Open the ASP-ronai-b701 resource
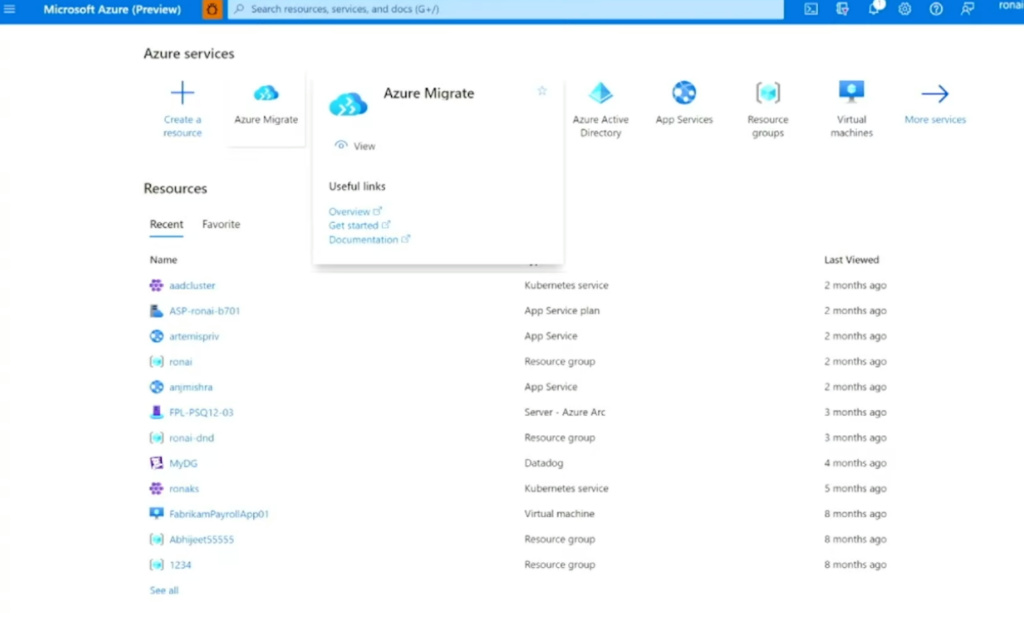This screenshot has height=620, width=1024. tap(204, 311)
